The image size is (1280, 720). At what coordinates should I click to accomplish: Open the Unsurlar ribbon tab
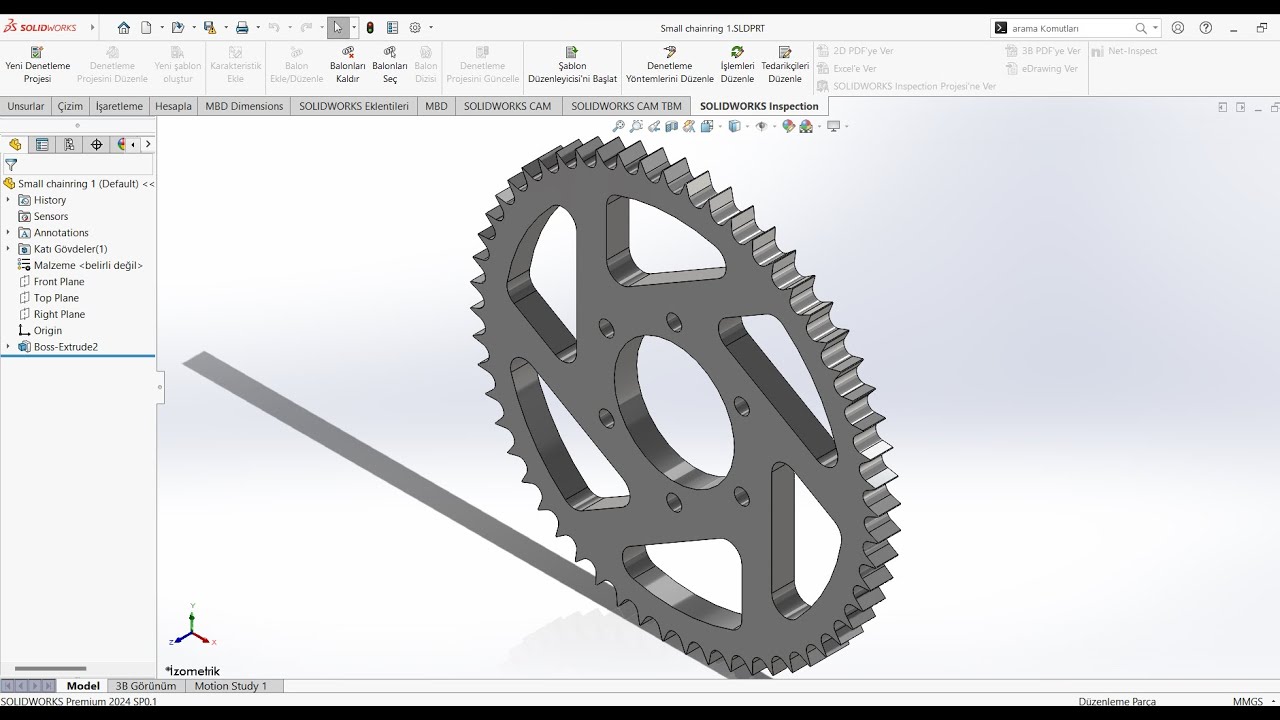pos(26,106)
